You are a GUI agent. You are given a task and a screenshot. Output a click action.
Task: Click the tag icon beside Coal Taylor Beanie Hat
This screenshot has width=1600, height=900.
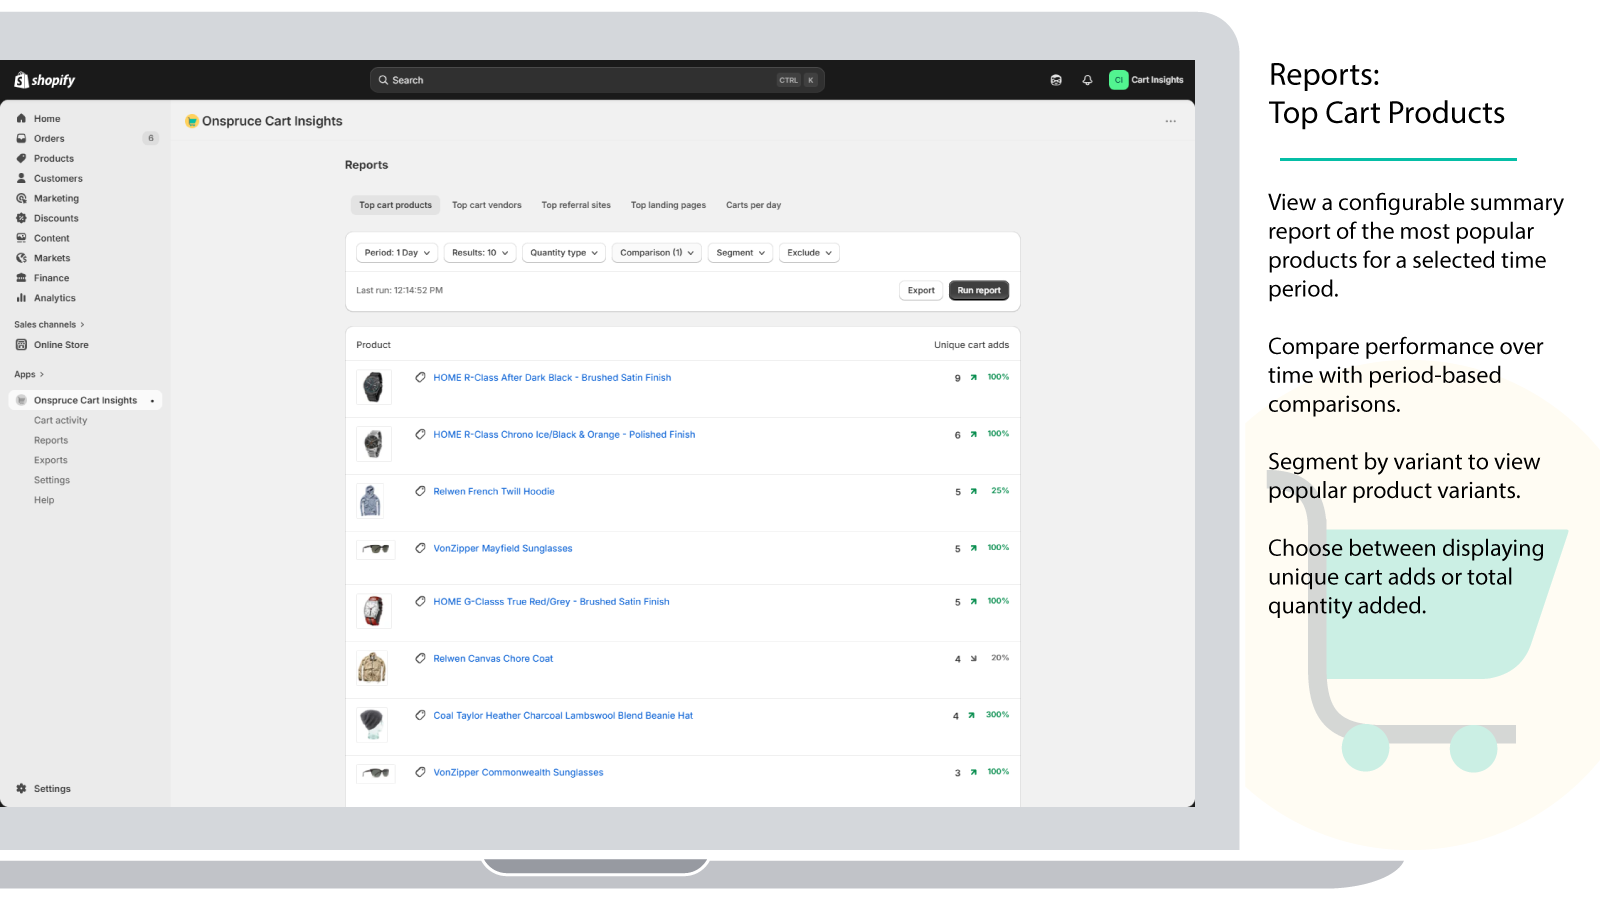420,715
